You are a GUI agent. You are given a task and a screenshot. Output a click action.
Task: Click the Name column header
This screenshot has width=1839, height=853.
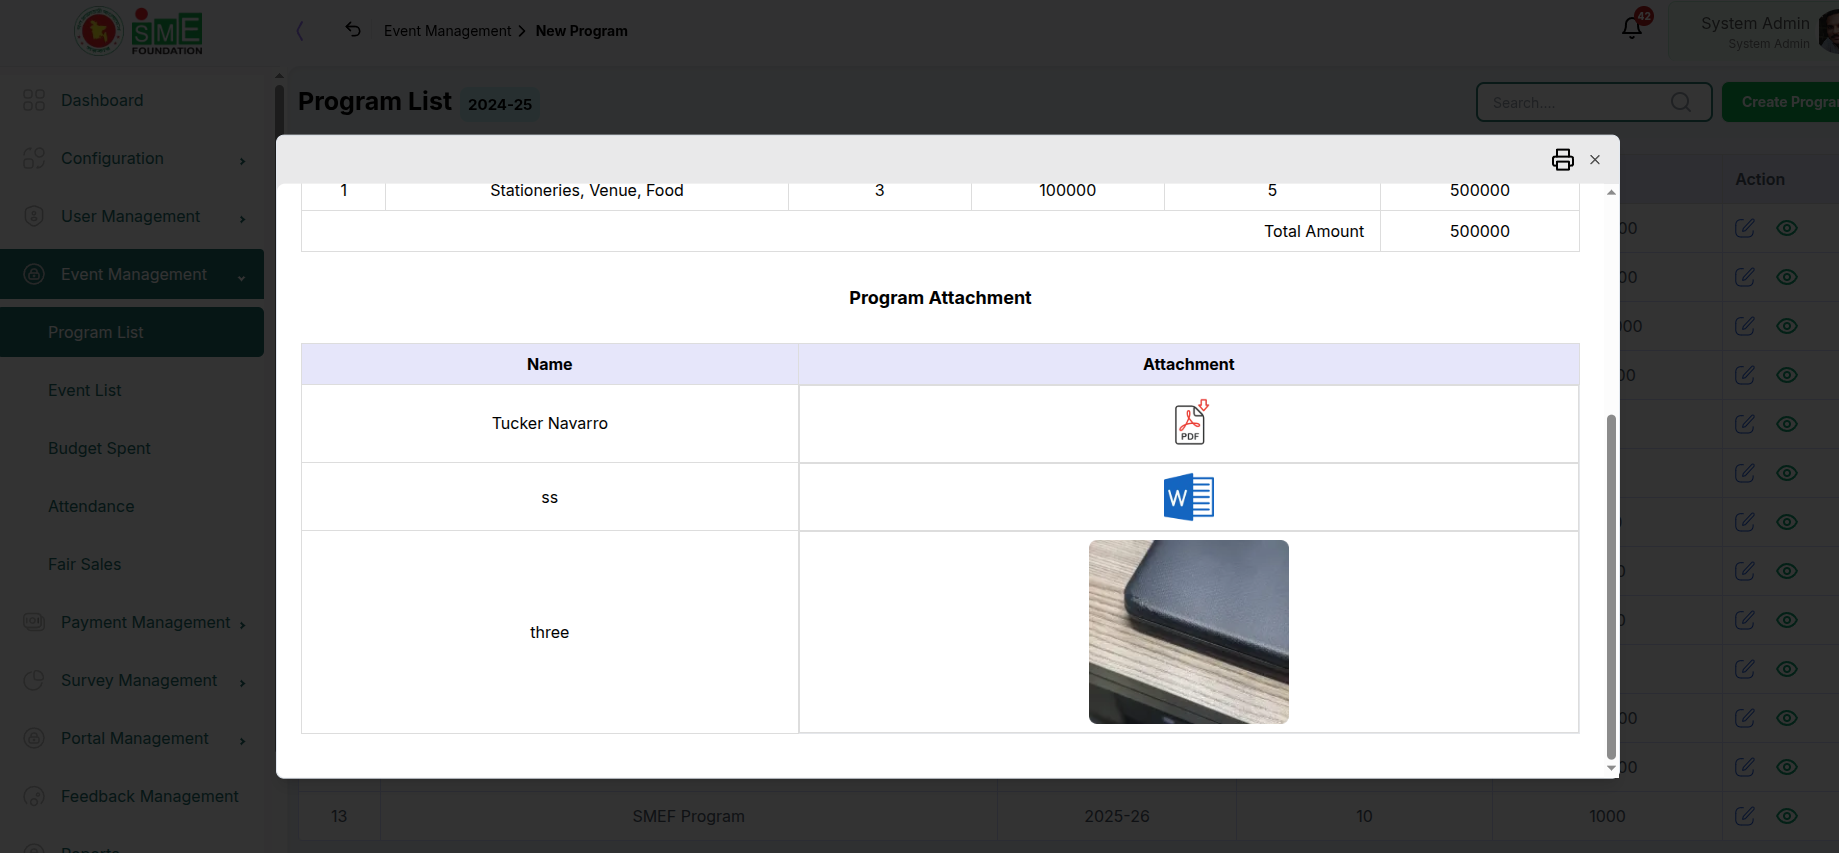(550, 364)
